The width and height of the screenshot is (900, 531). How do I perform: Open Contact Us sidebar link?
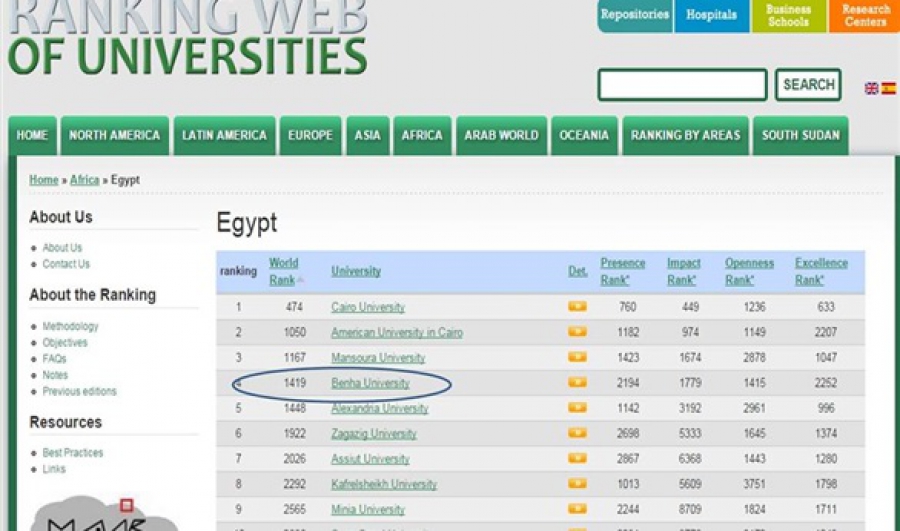[66, 264]
